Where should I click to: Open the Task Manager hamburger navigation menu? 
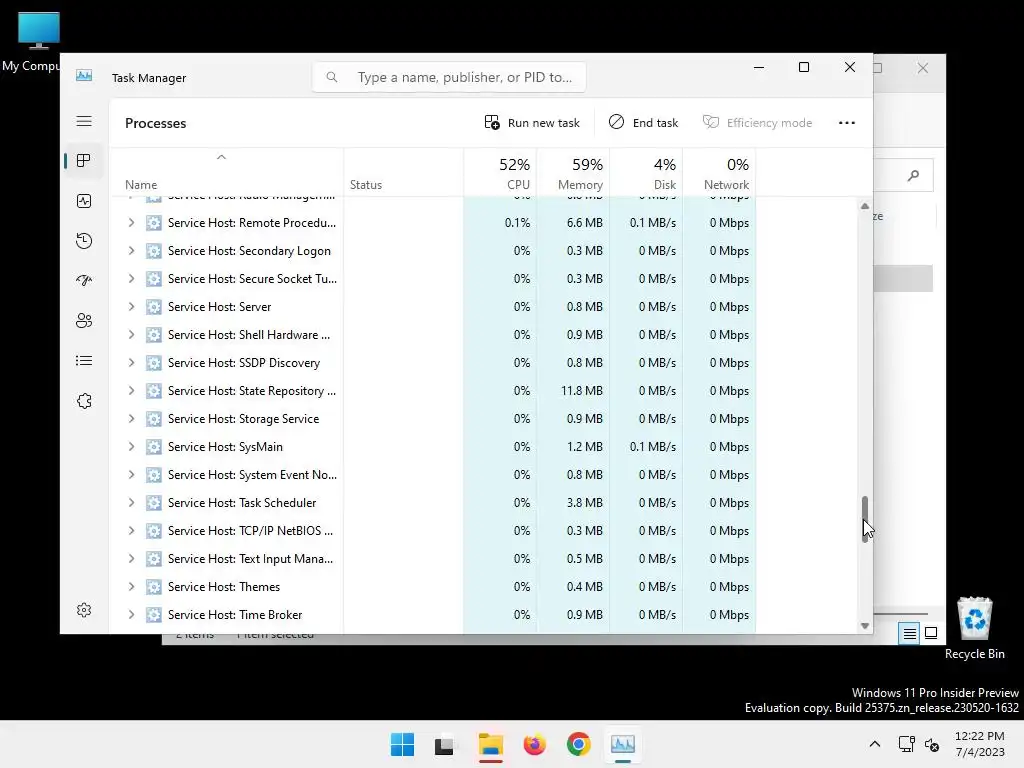84,121
